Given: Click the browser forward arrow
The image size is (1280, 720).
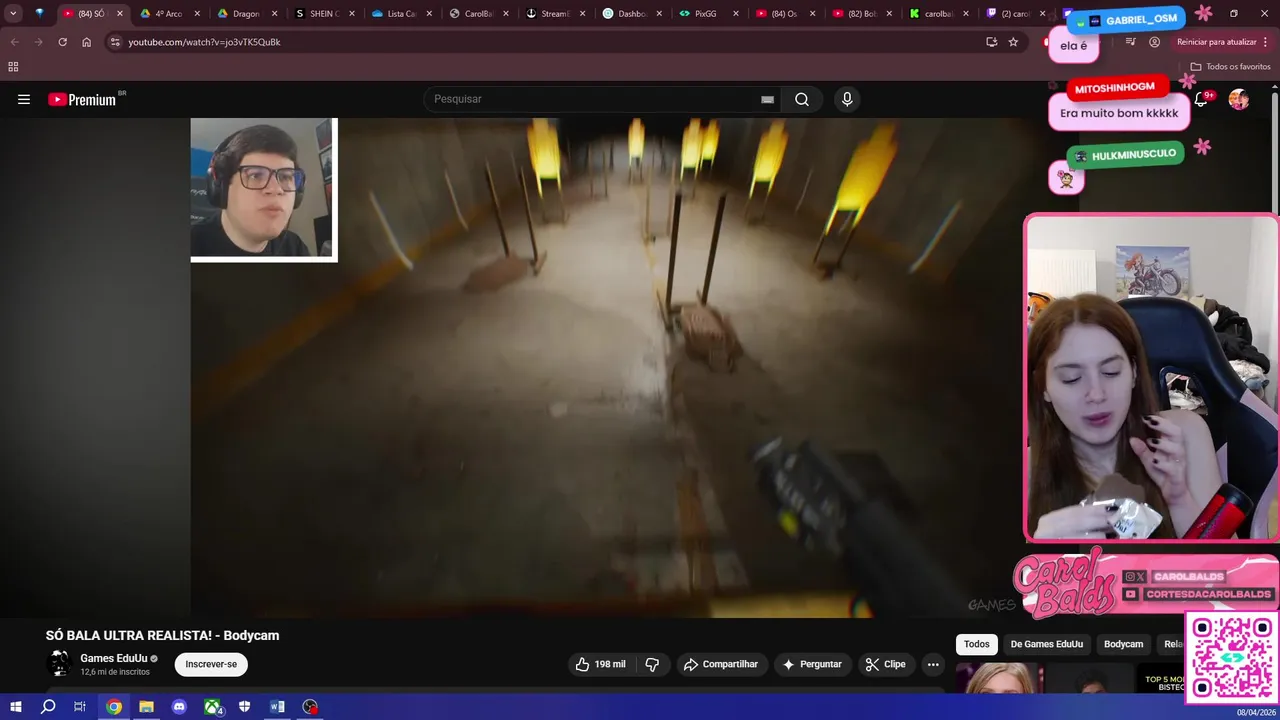Looking at the screenshot, I should (38, 42).
